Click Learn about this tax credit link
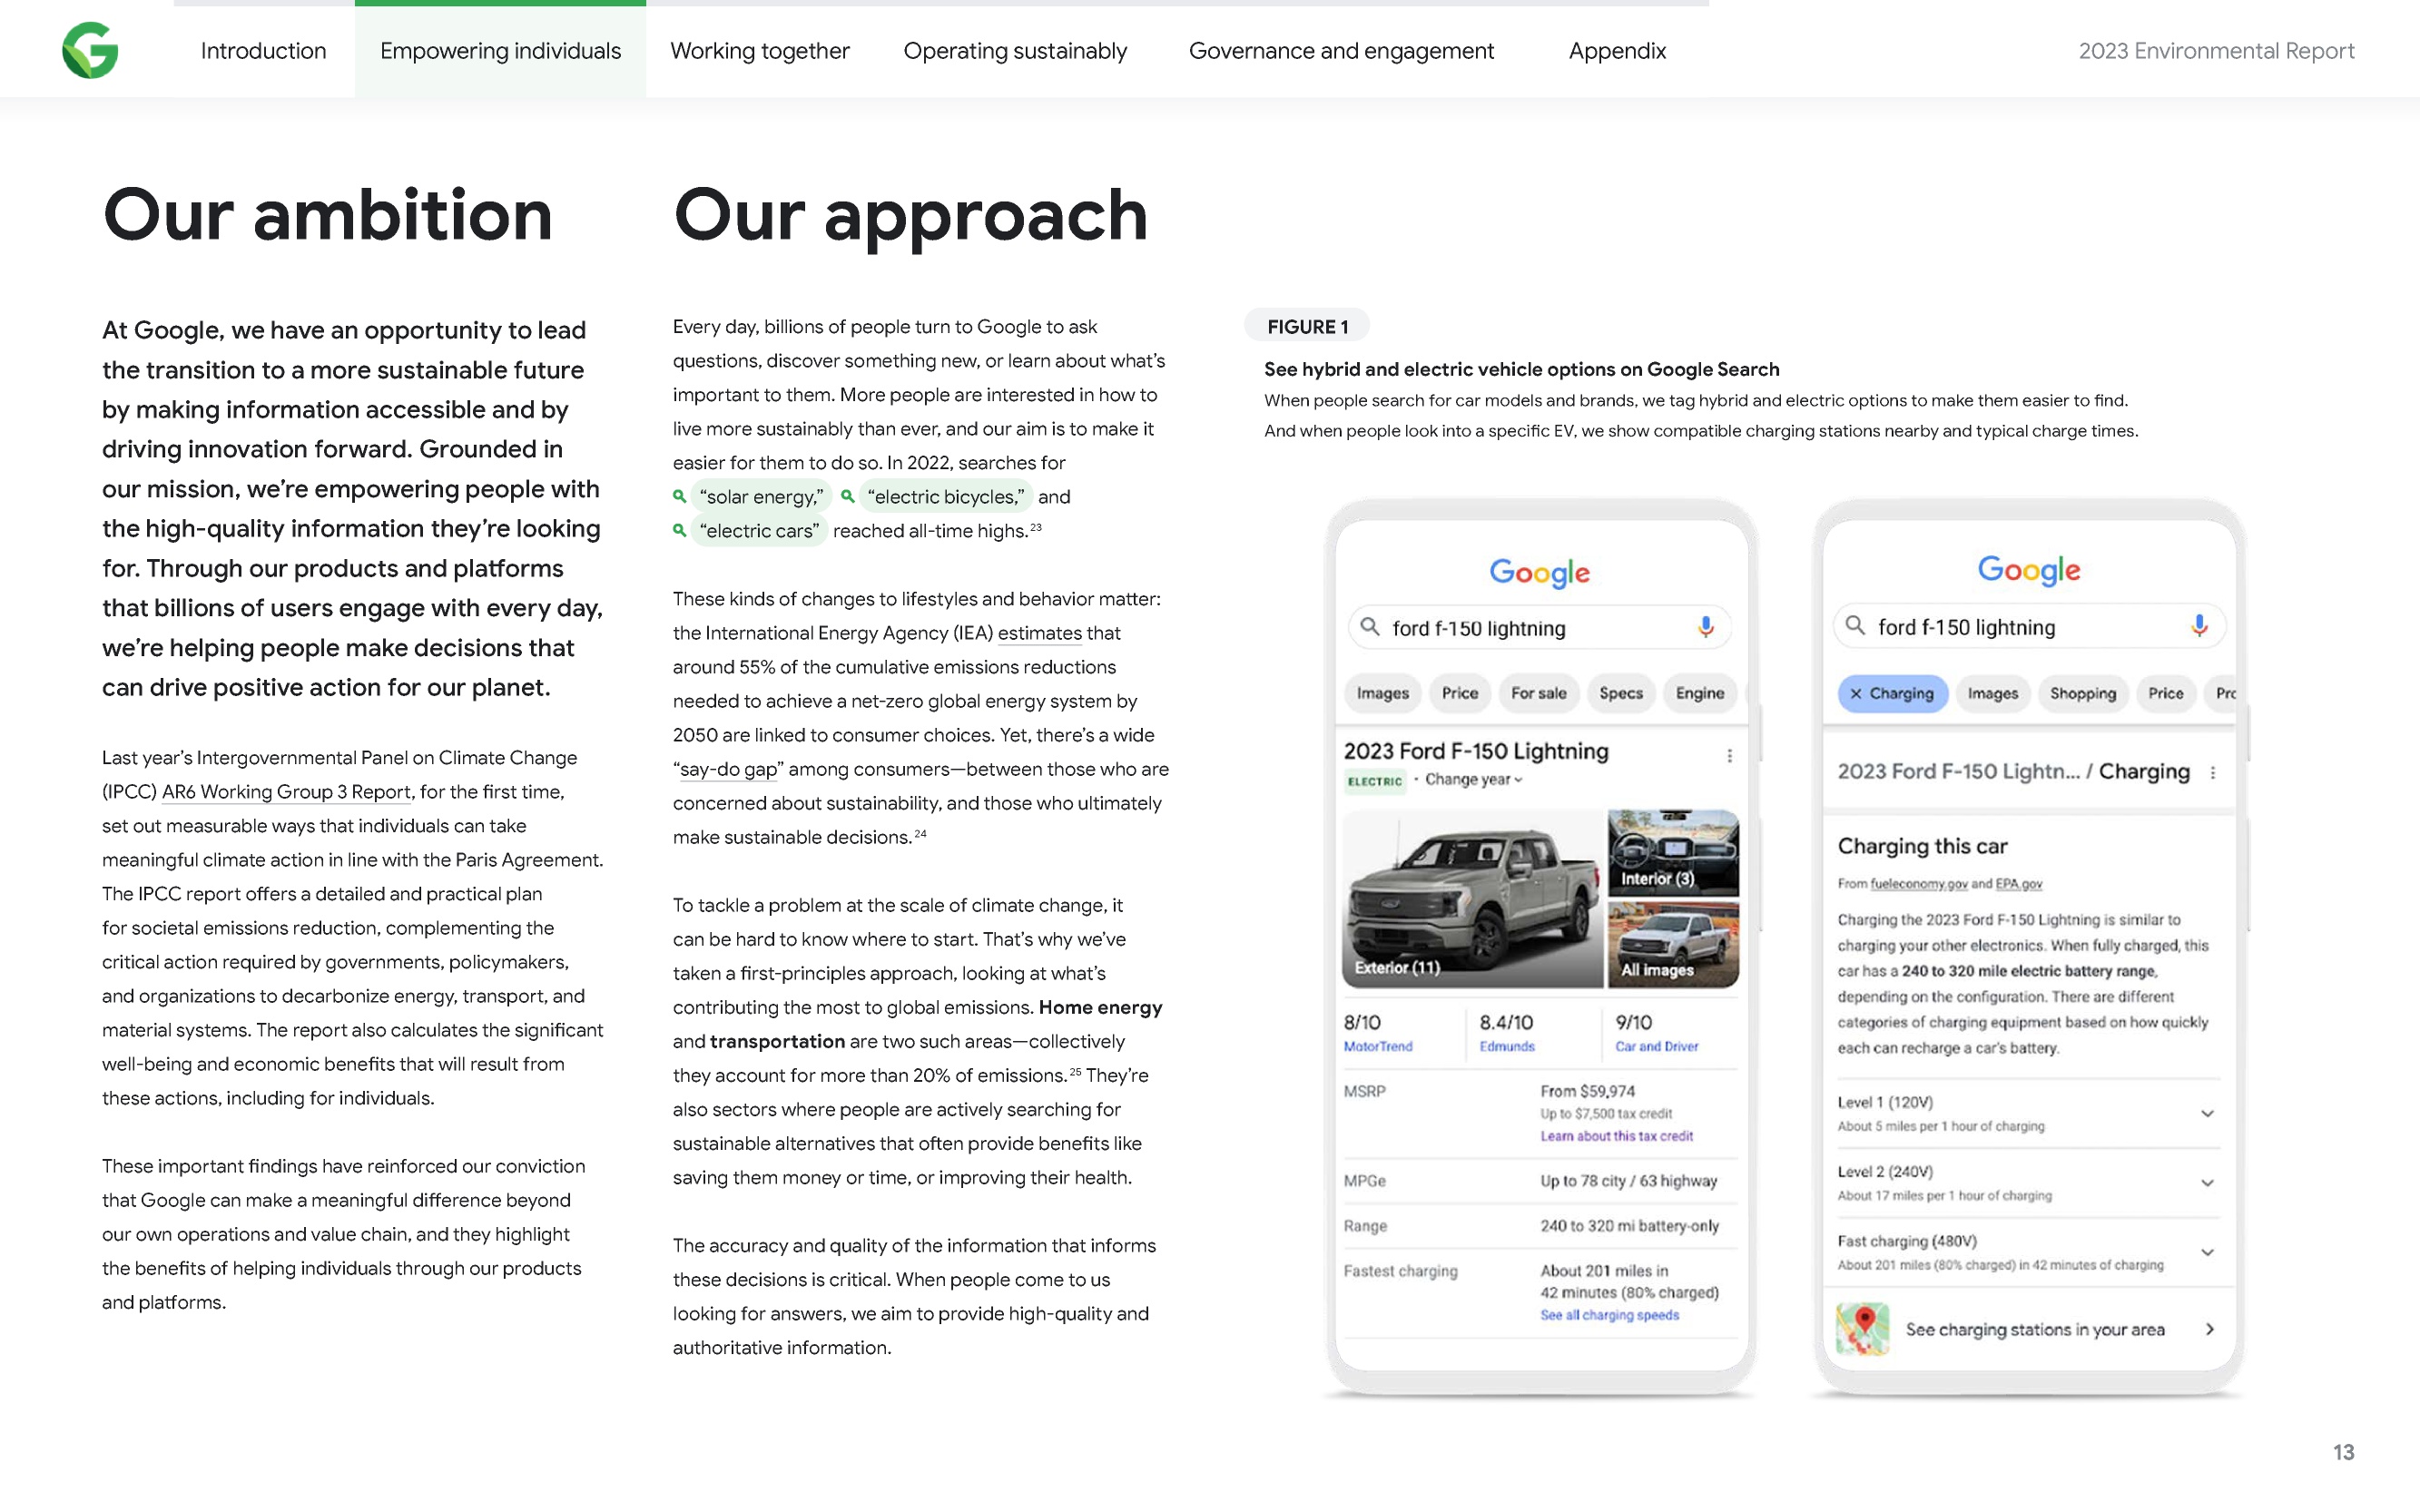 coord(1616,1136)
